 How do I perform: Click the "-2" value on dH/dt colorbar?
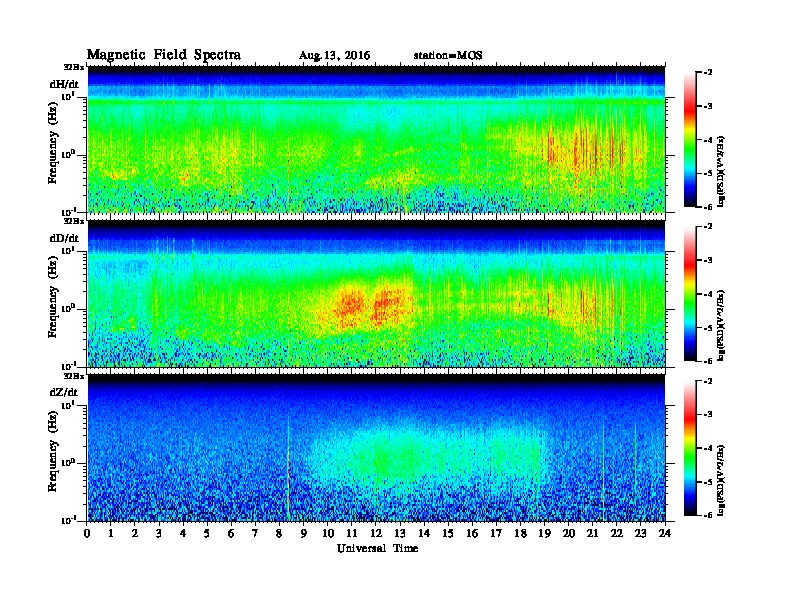(x=708, y=73)
